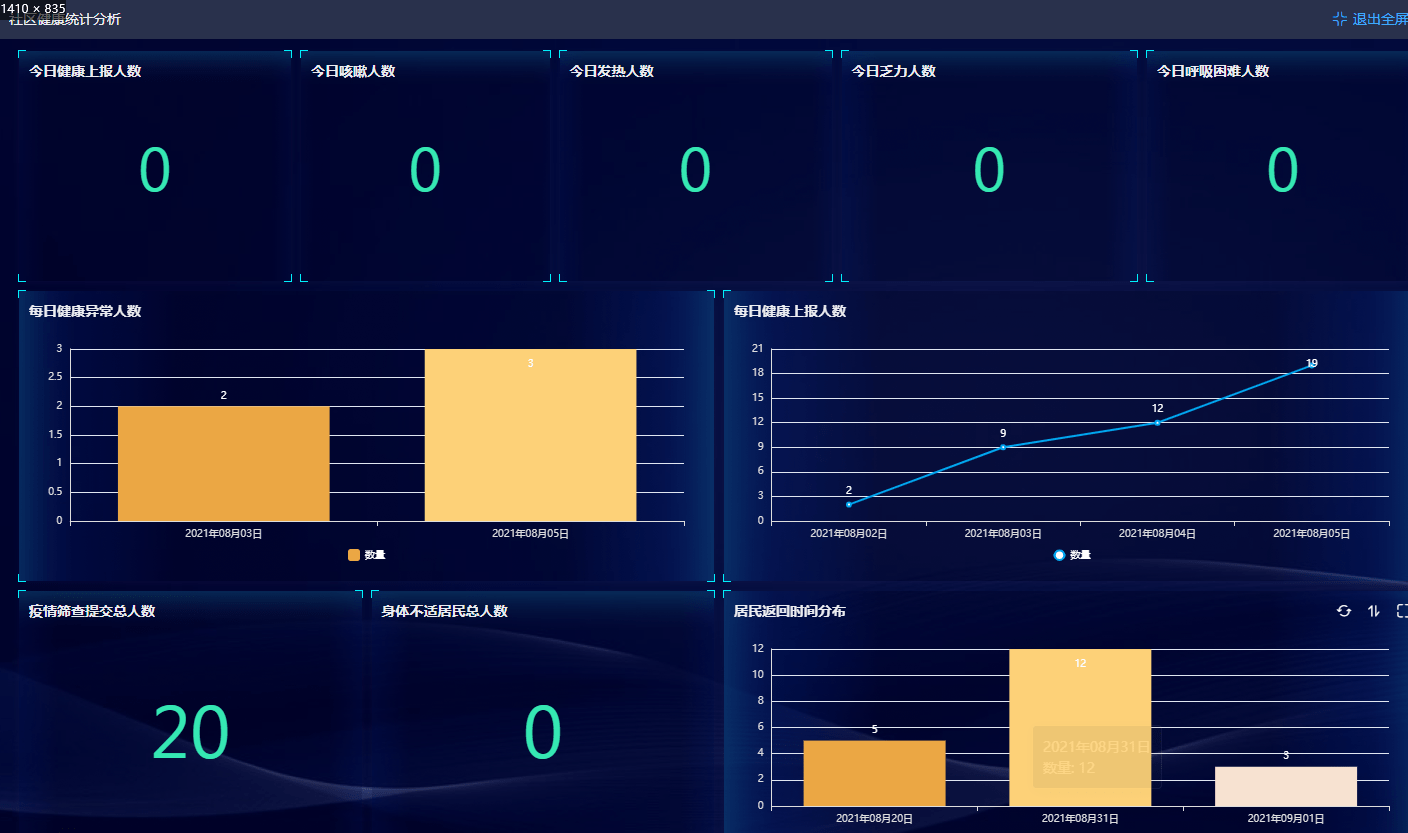Click the value 0 under 今日乏力人数
Image resolution: width=1408 pixels, height=833 pixels.
(x=989, y=170)
